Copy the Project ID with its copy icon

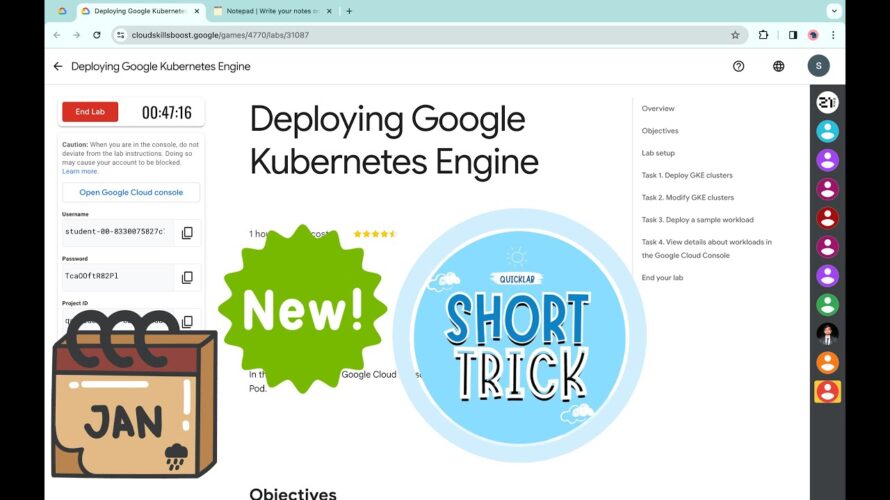coord(187,321)
